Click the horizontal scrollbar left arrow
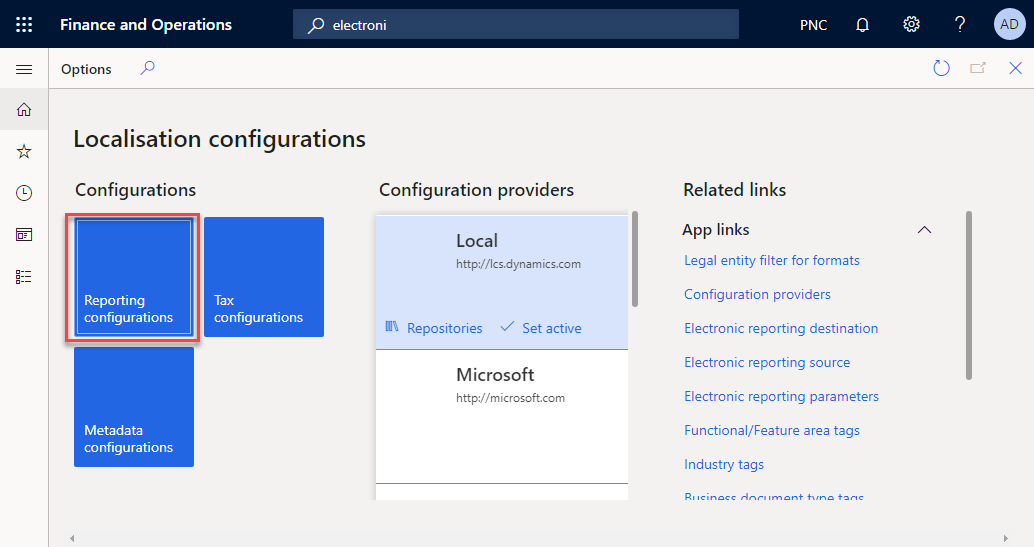The height and width of the screenshot is (547, 1034). [72, 538]
